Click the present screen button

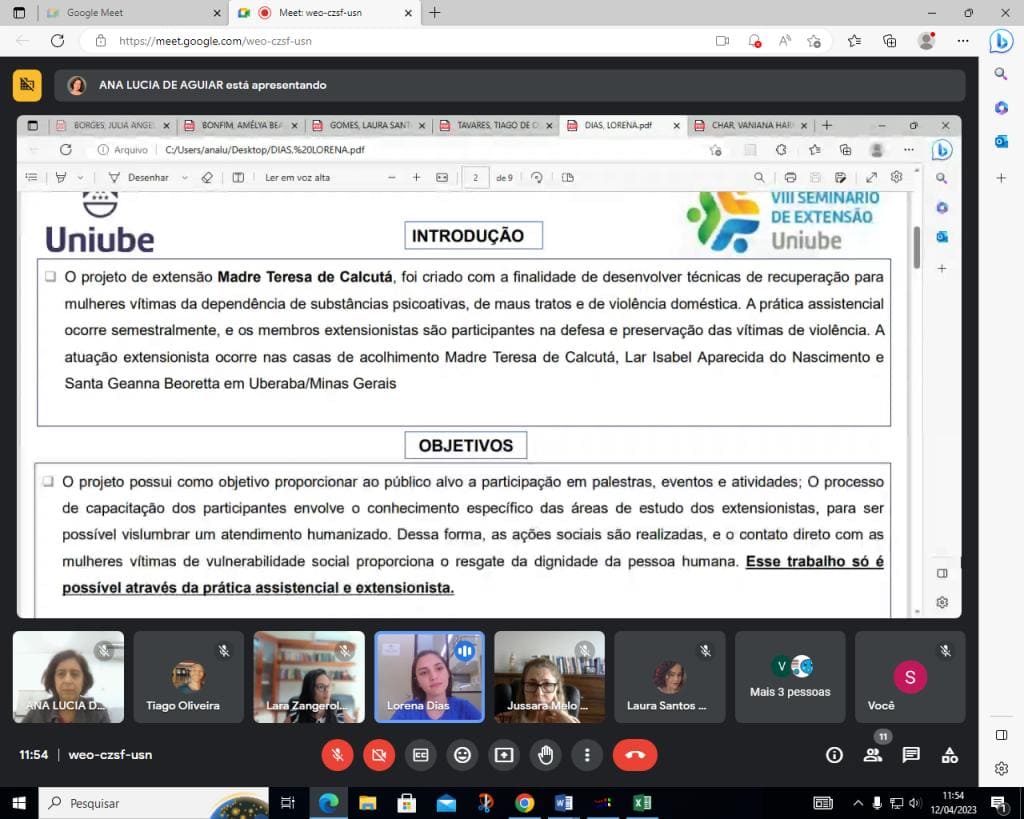pos(504,755)
